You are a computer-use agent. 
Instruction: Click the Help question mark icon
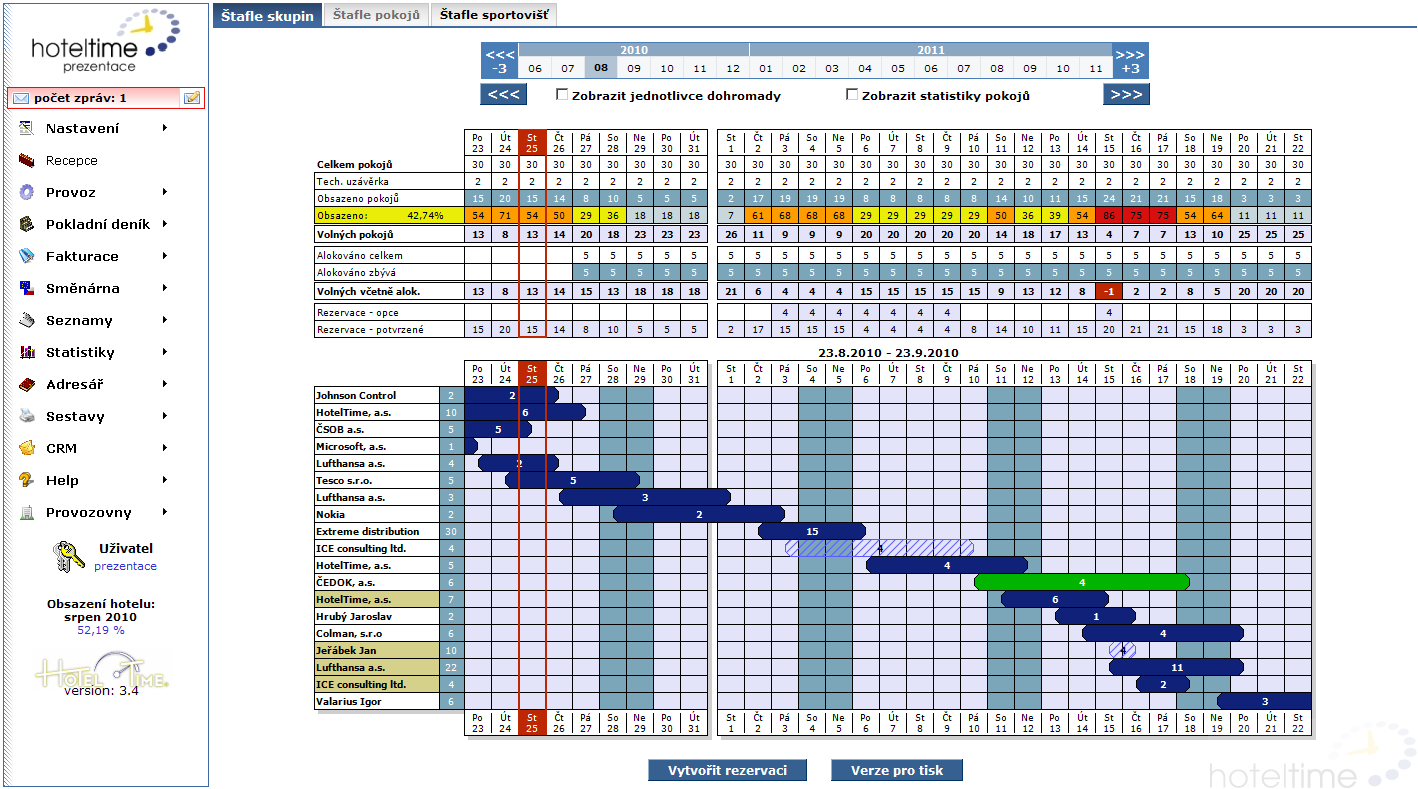click(x=27, y=480)
